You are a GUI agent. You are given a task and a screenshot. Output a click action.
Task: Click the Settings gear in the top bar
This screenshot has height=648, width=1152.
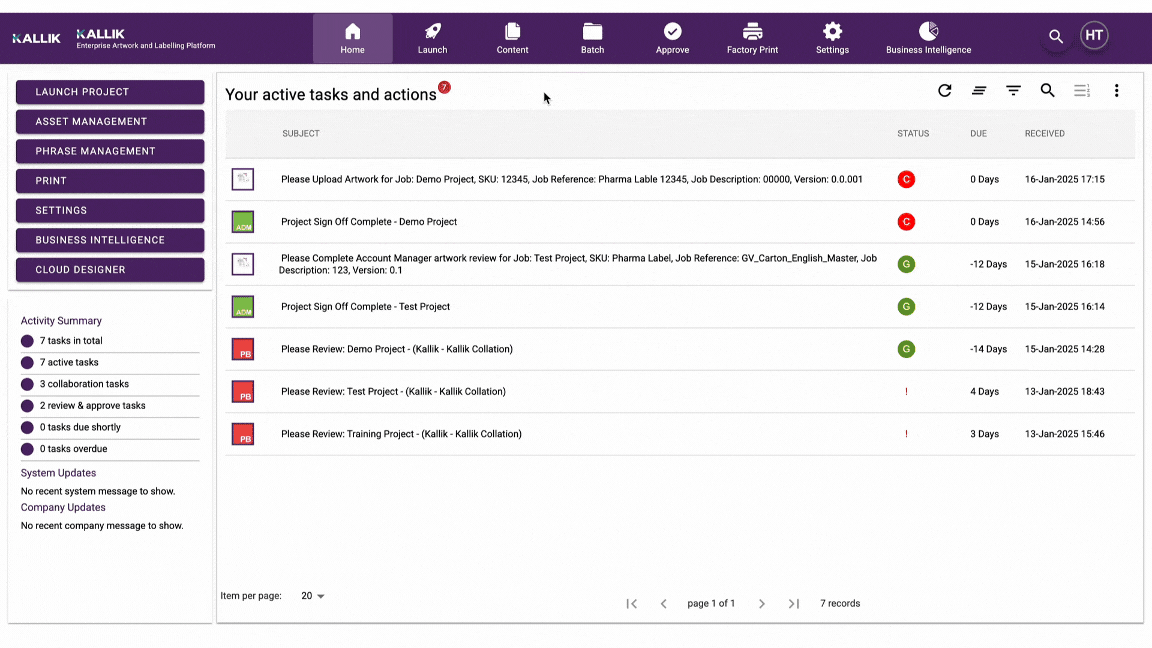[832, 31]
